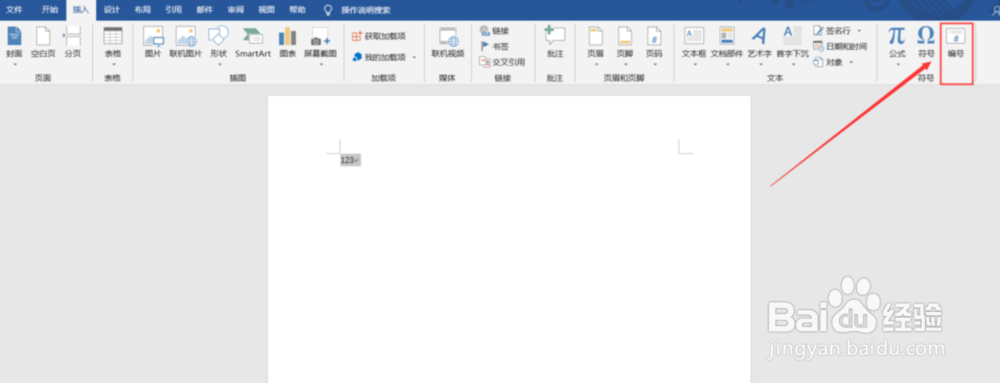Open the 页码 page number dropdown
Image resolution: width=1000 pixels, height=383 pixels.
(654, 64)
